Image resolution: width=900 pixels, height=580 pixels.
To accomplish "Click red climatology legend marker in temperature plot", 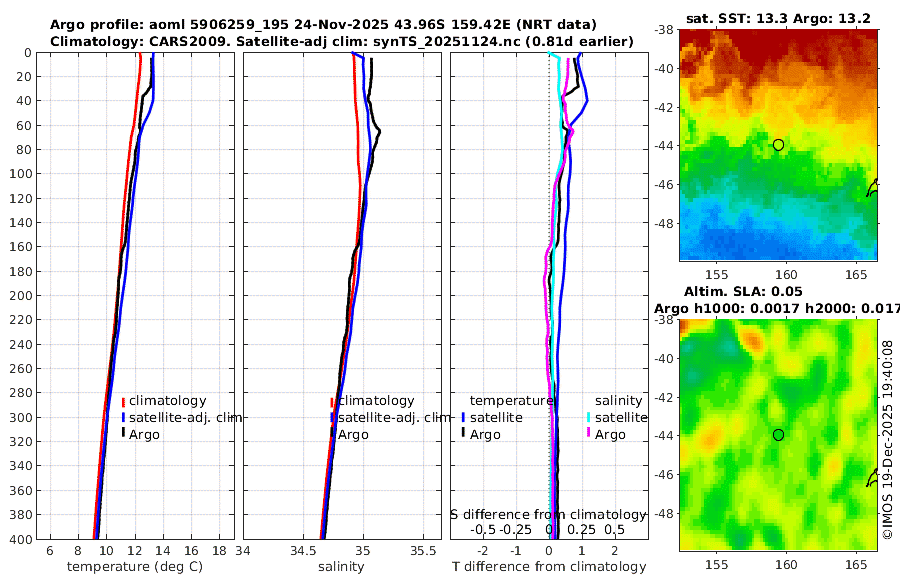I will pos(123,401).
